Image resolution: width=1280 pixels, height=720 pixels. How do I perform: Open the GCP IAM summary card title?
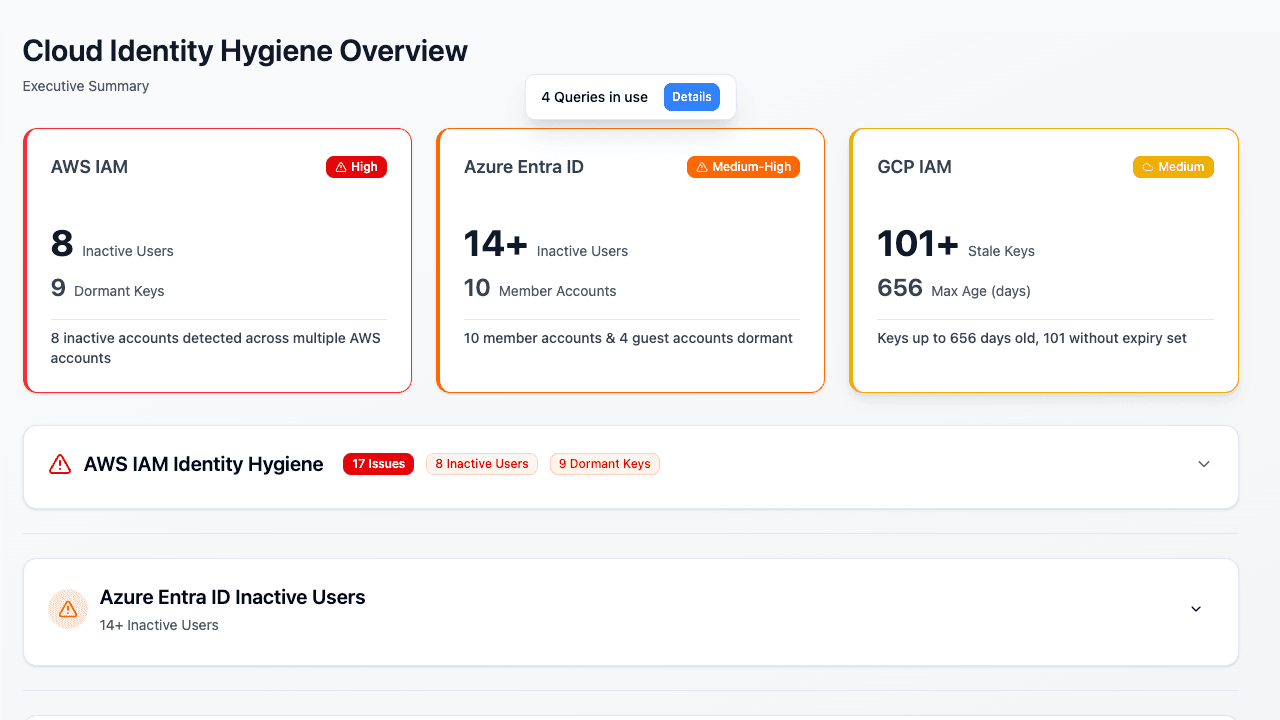(914, 167)
